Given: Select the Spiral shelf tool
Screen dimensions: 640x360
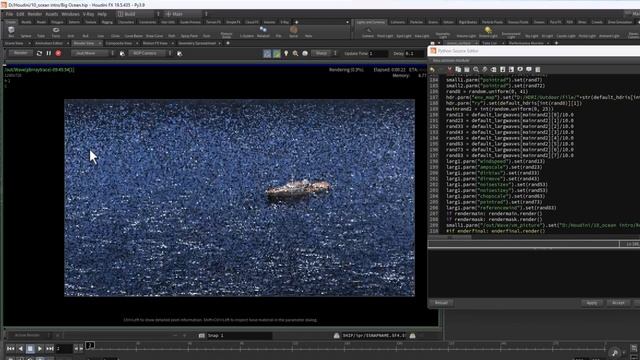Looking at the screenshot, I should coord(293,32).
